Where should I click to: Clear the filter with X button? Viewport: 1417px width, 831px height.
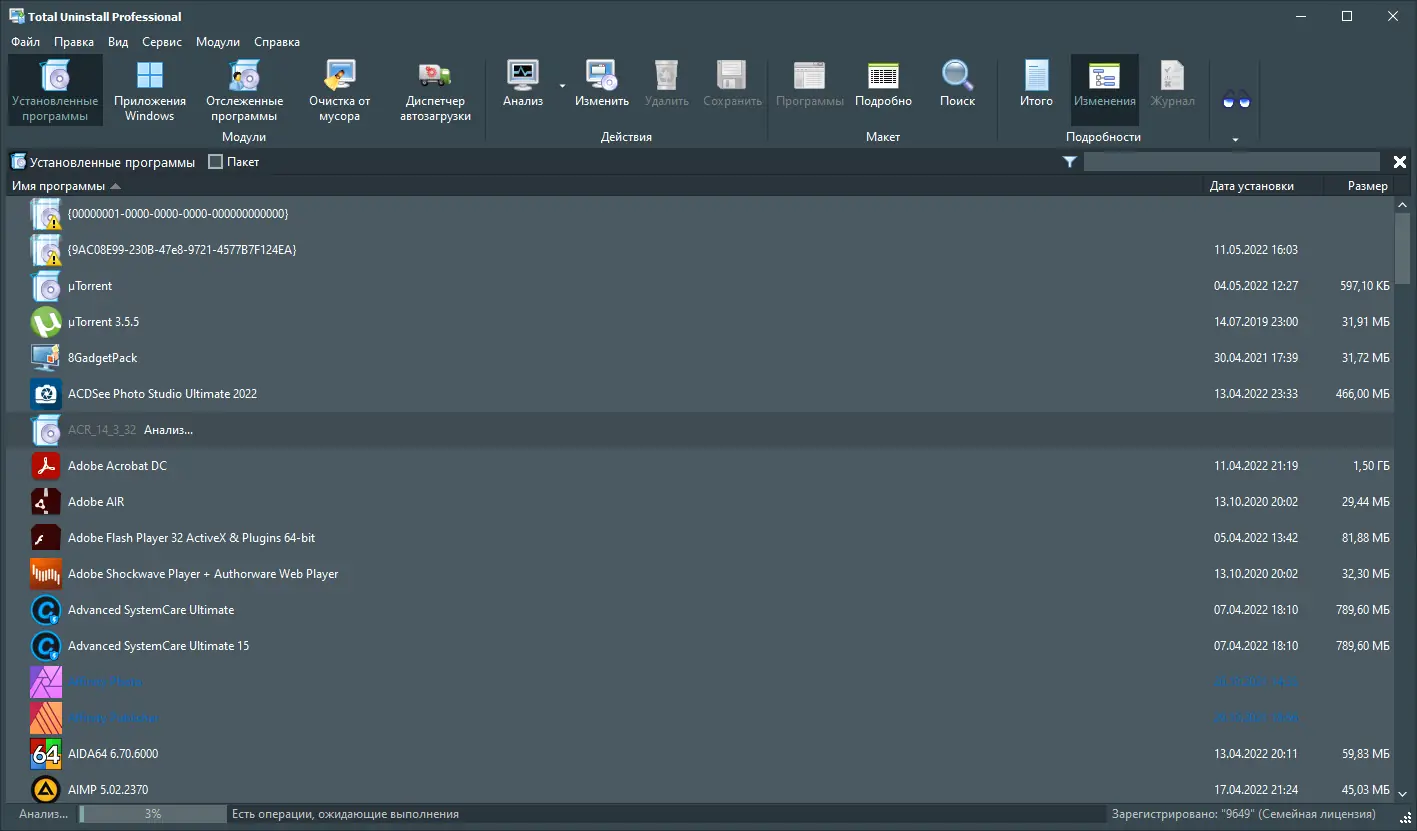(1399, 162)
